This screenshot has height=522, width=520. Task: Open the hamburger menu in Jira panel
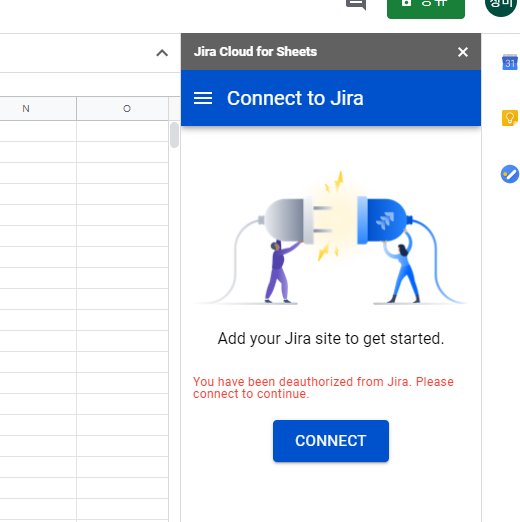point(203,98)
